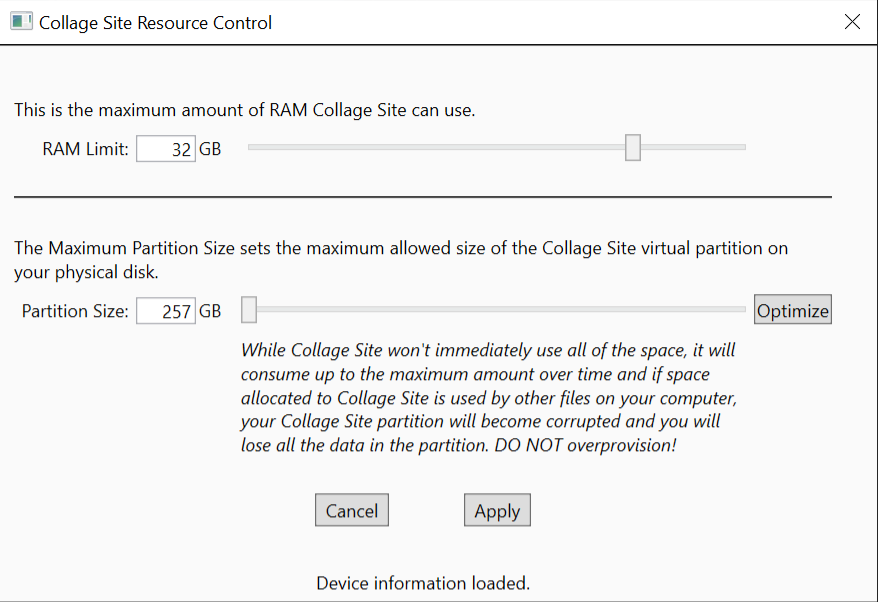Click the Collage Site app icon in title bar
The height and width of the screenshot is (602, 878).
21,22
